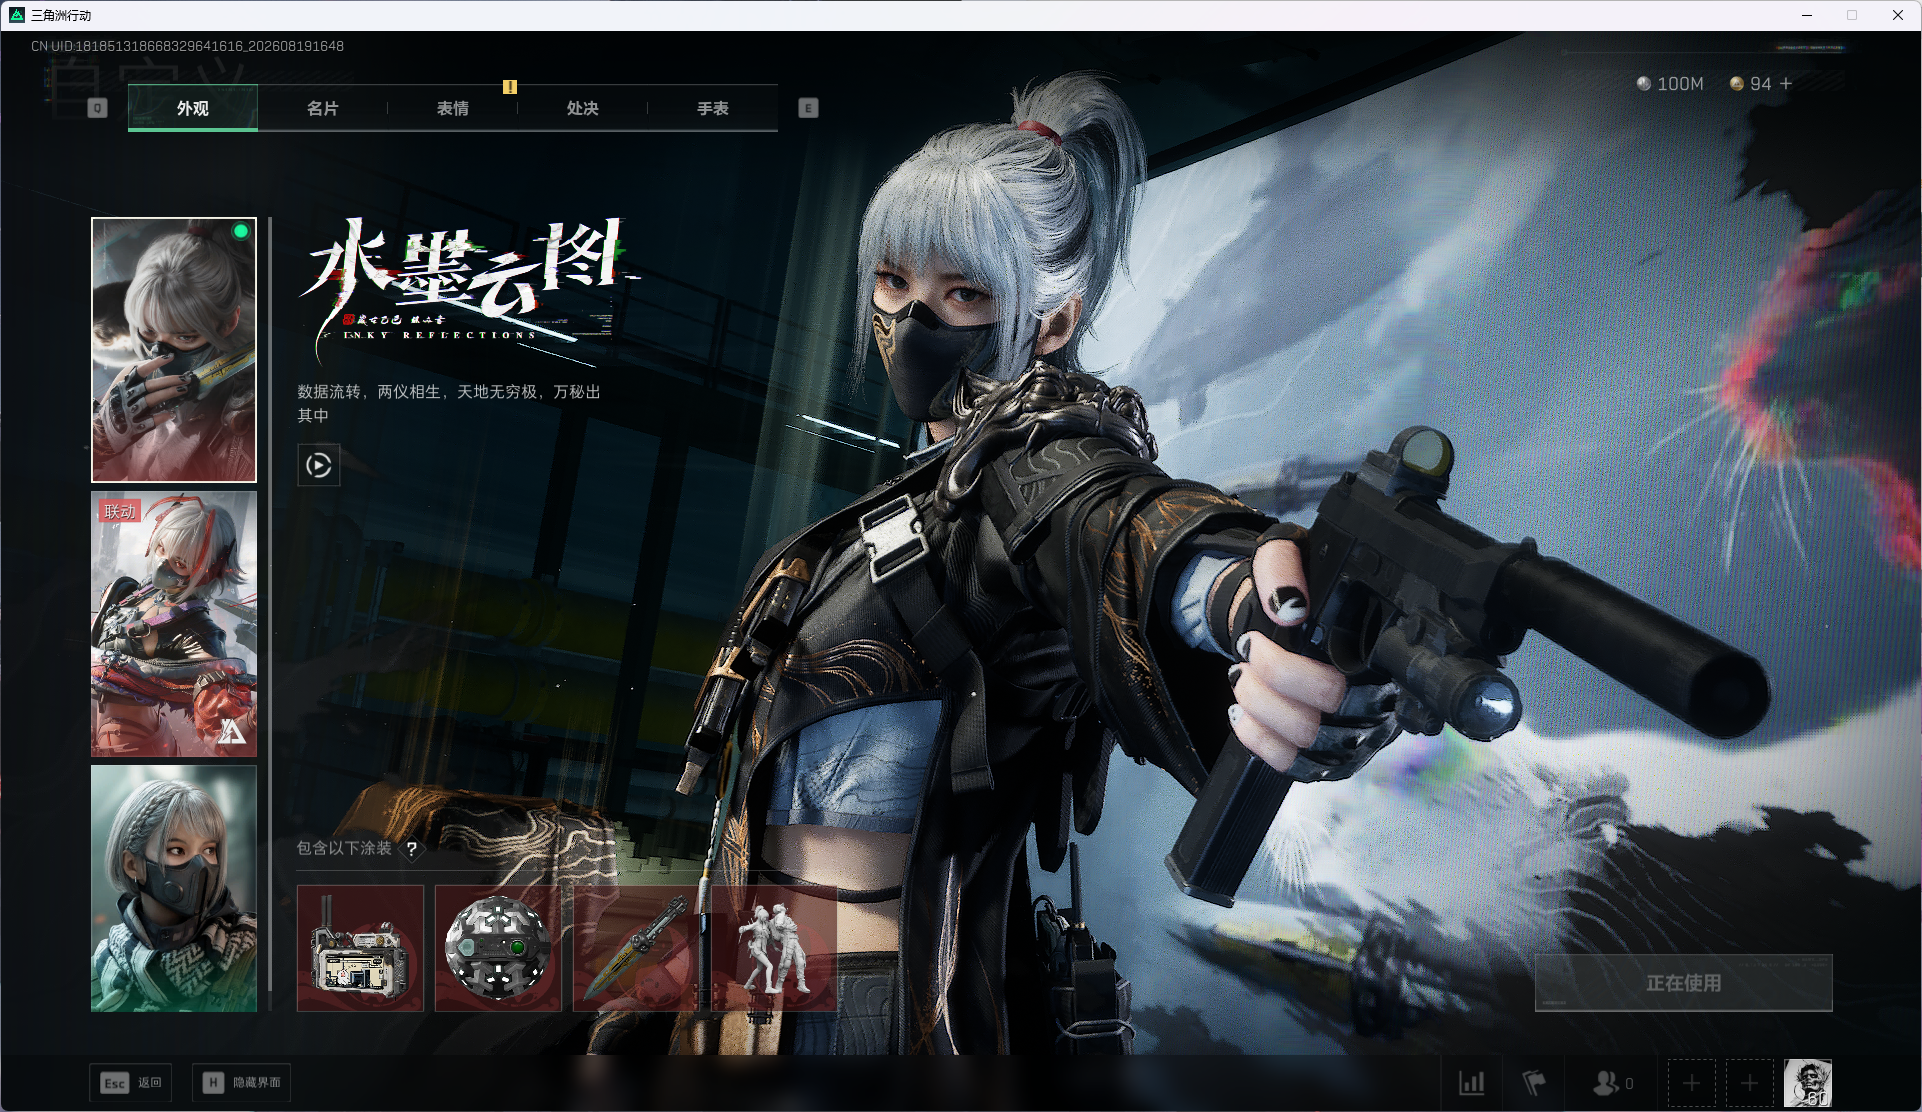Image resolution: width=1922 pixels, height=1112 pixels.
Task: Click the E next-tab key icon
Action: click(808, 108)
